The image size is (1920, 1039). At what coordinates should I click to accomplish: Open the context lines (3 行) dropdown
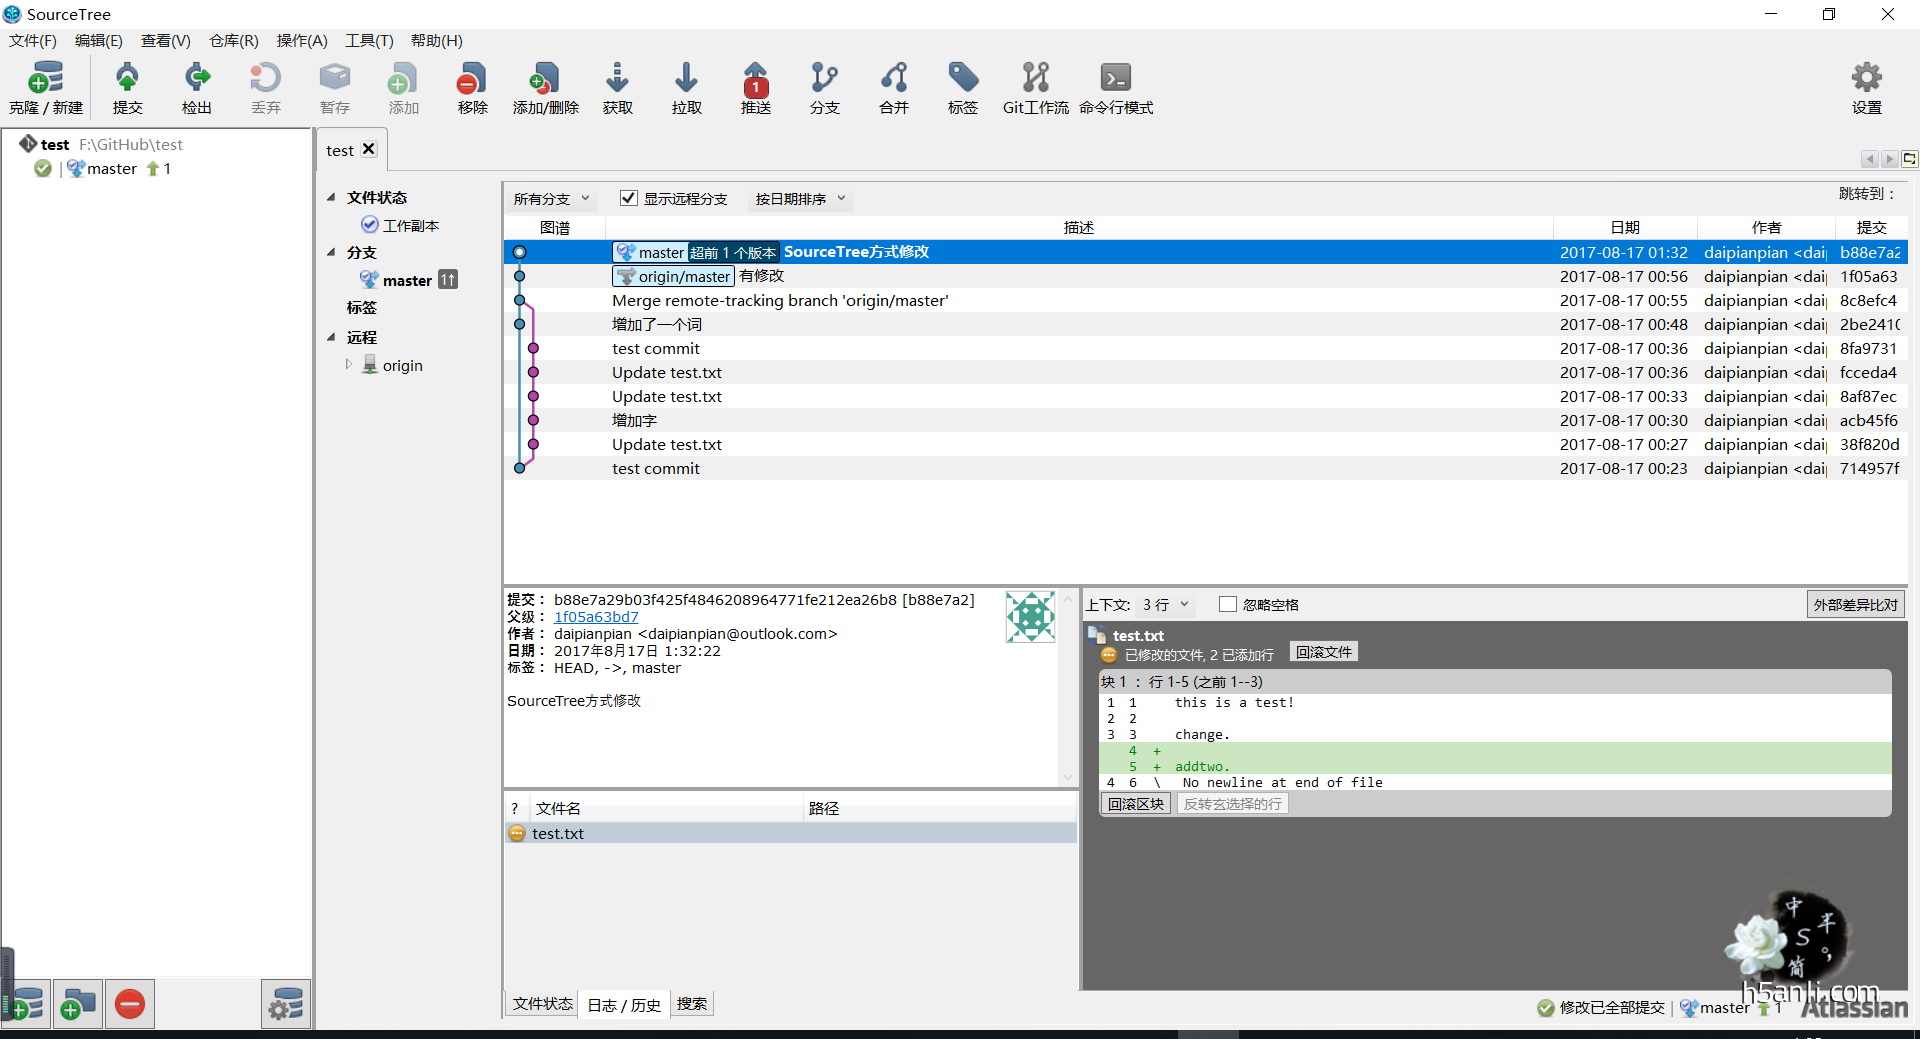pyautogui.click(x=1165, y=605)
